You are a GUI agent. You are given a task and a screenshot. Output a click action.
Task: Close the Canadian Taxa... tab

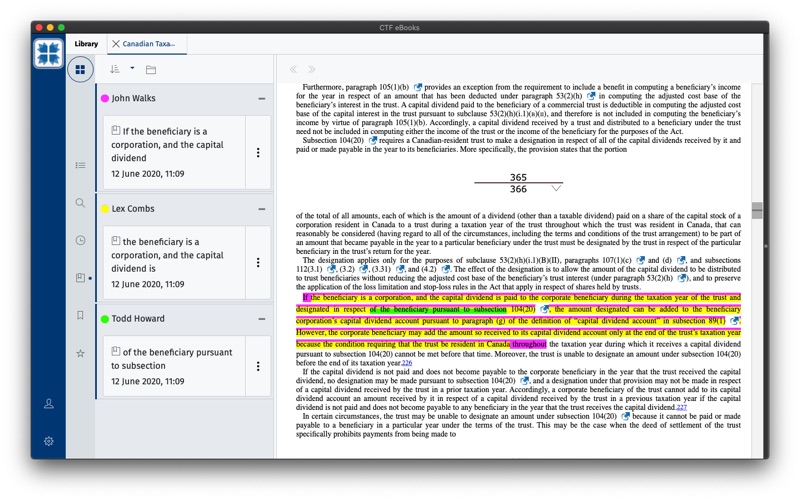coord(116,44)
